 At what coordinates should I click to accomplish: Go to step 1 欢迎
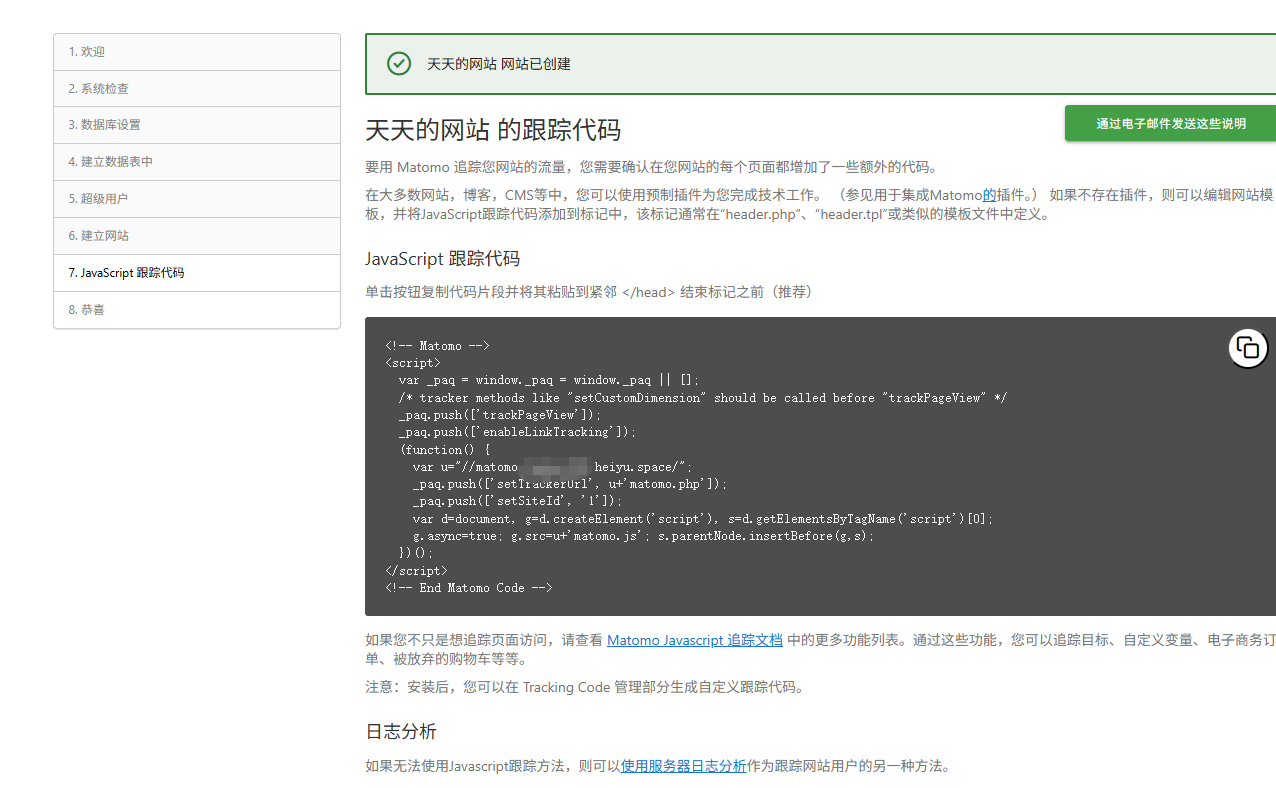tap(197, 52)
